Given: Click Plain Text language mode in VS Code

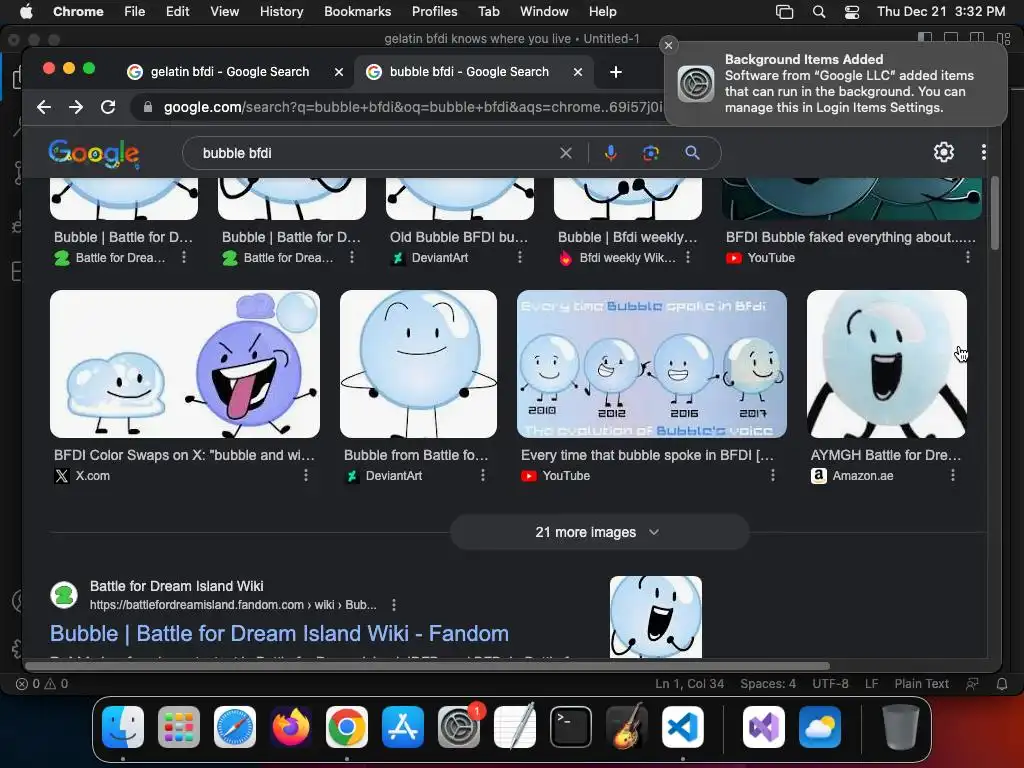Looking at the screenshot, I should tap(921, 684).
